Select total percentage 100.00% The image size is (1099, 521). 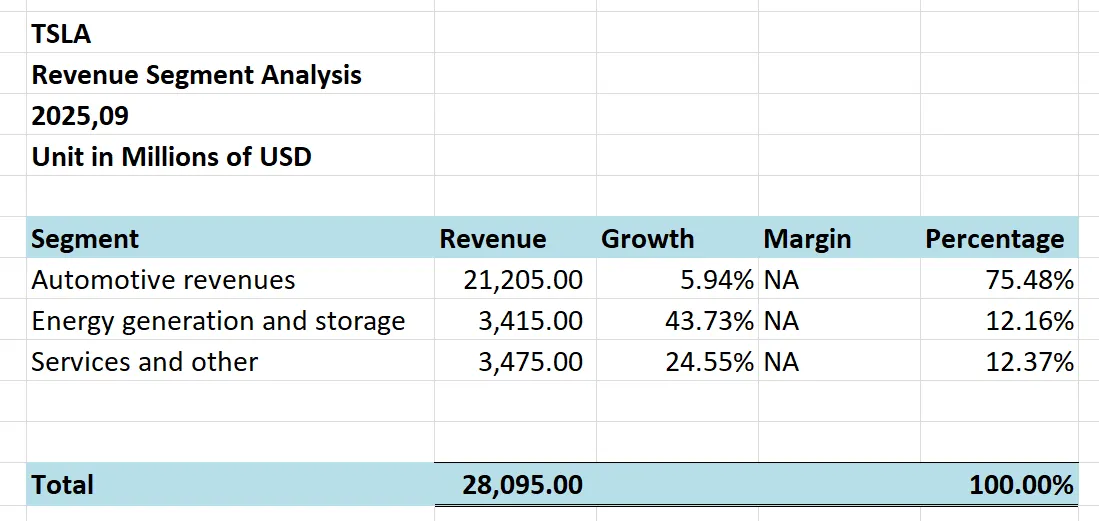[x=999, y=484]
